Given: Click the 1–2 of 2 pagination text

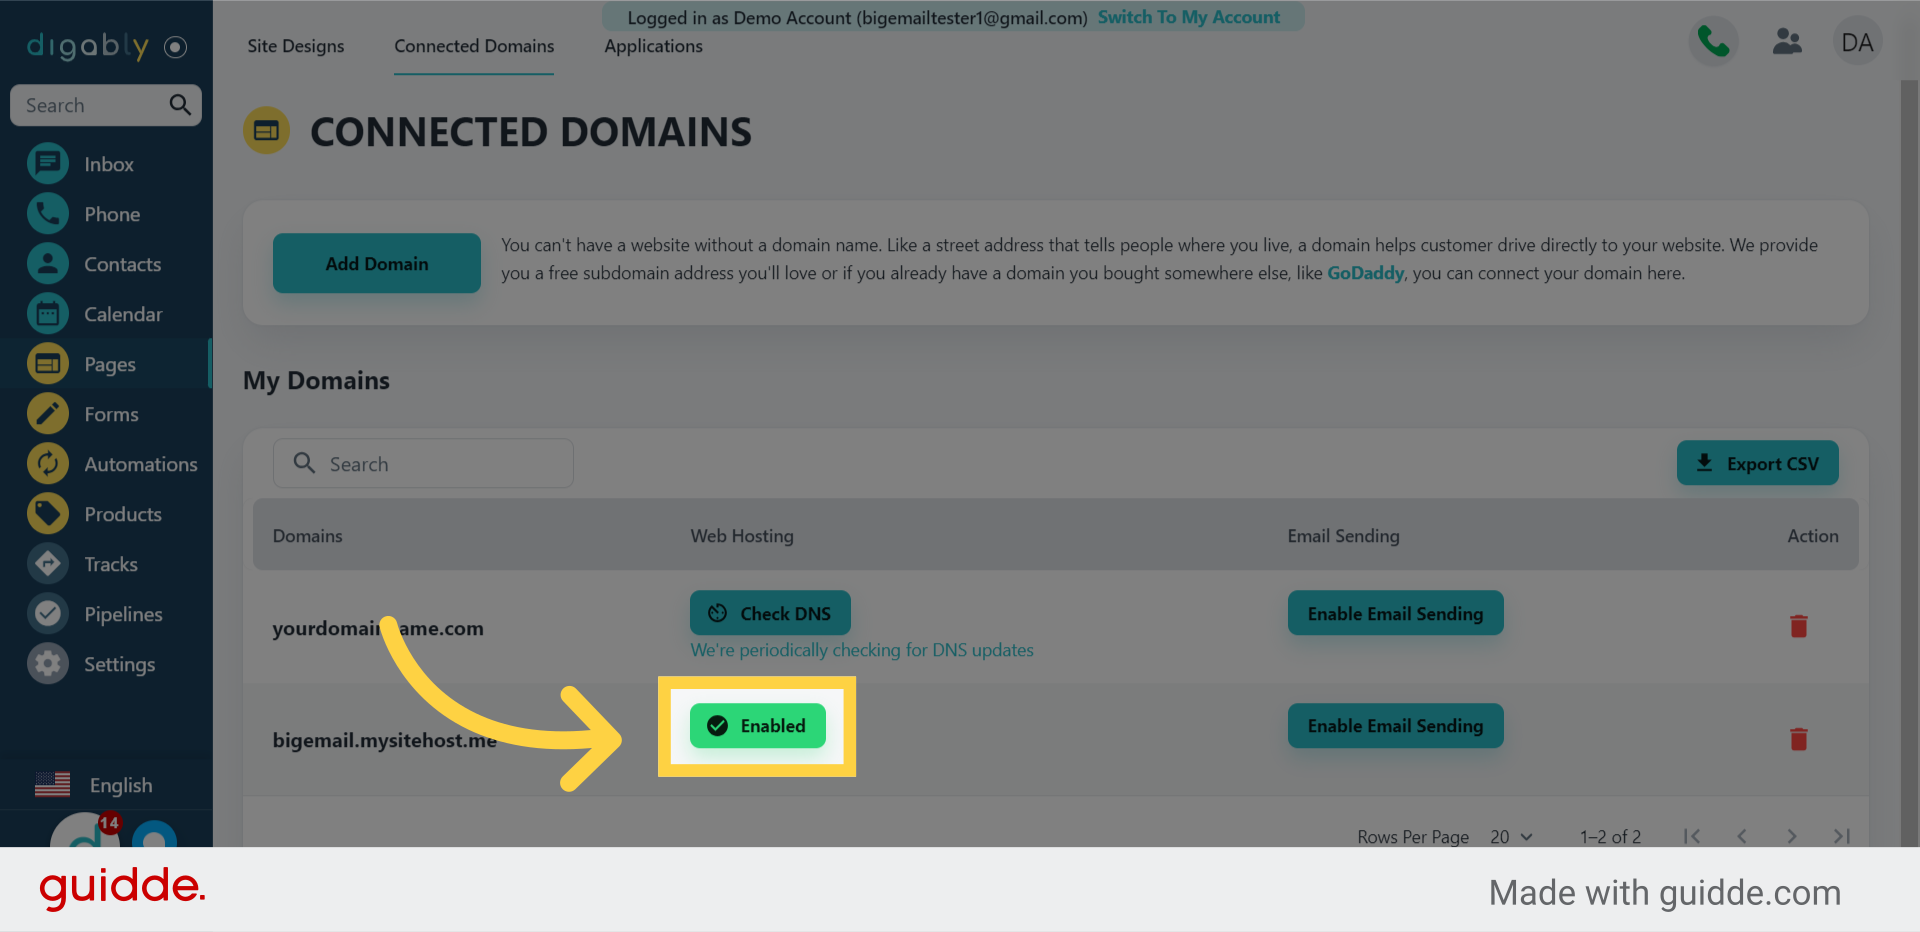Looking at the screenshot, I should pos(1610,837).
